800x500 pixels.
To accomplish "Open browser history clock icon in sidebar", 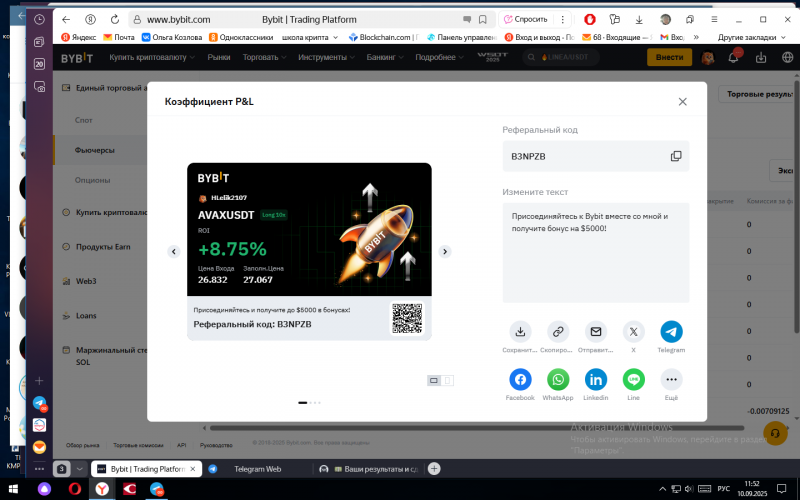I will pos(39,20).
